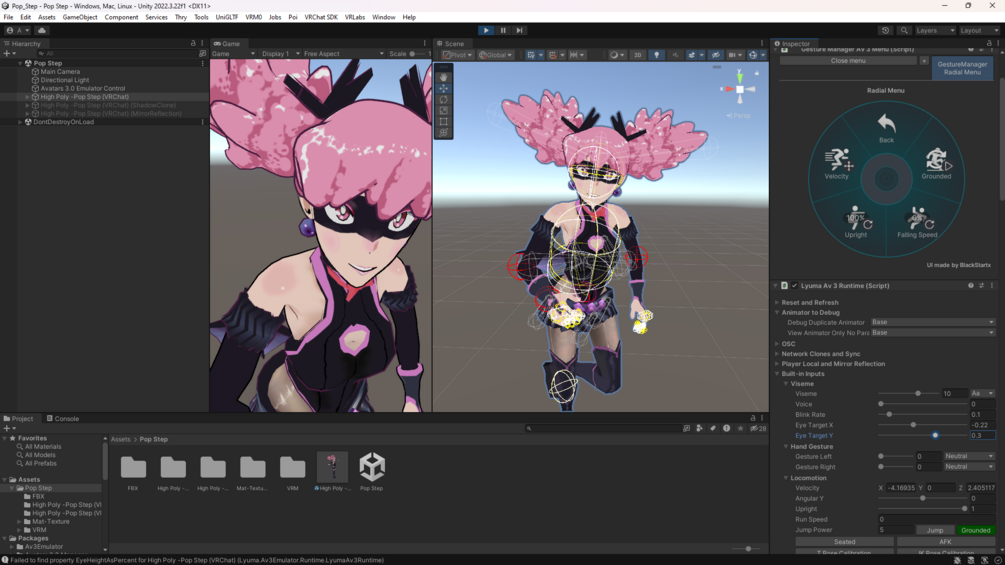Switch to the Project tab
1005x565 pixels.
click(19, 418)
